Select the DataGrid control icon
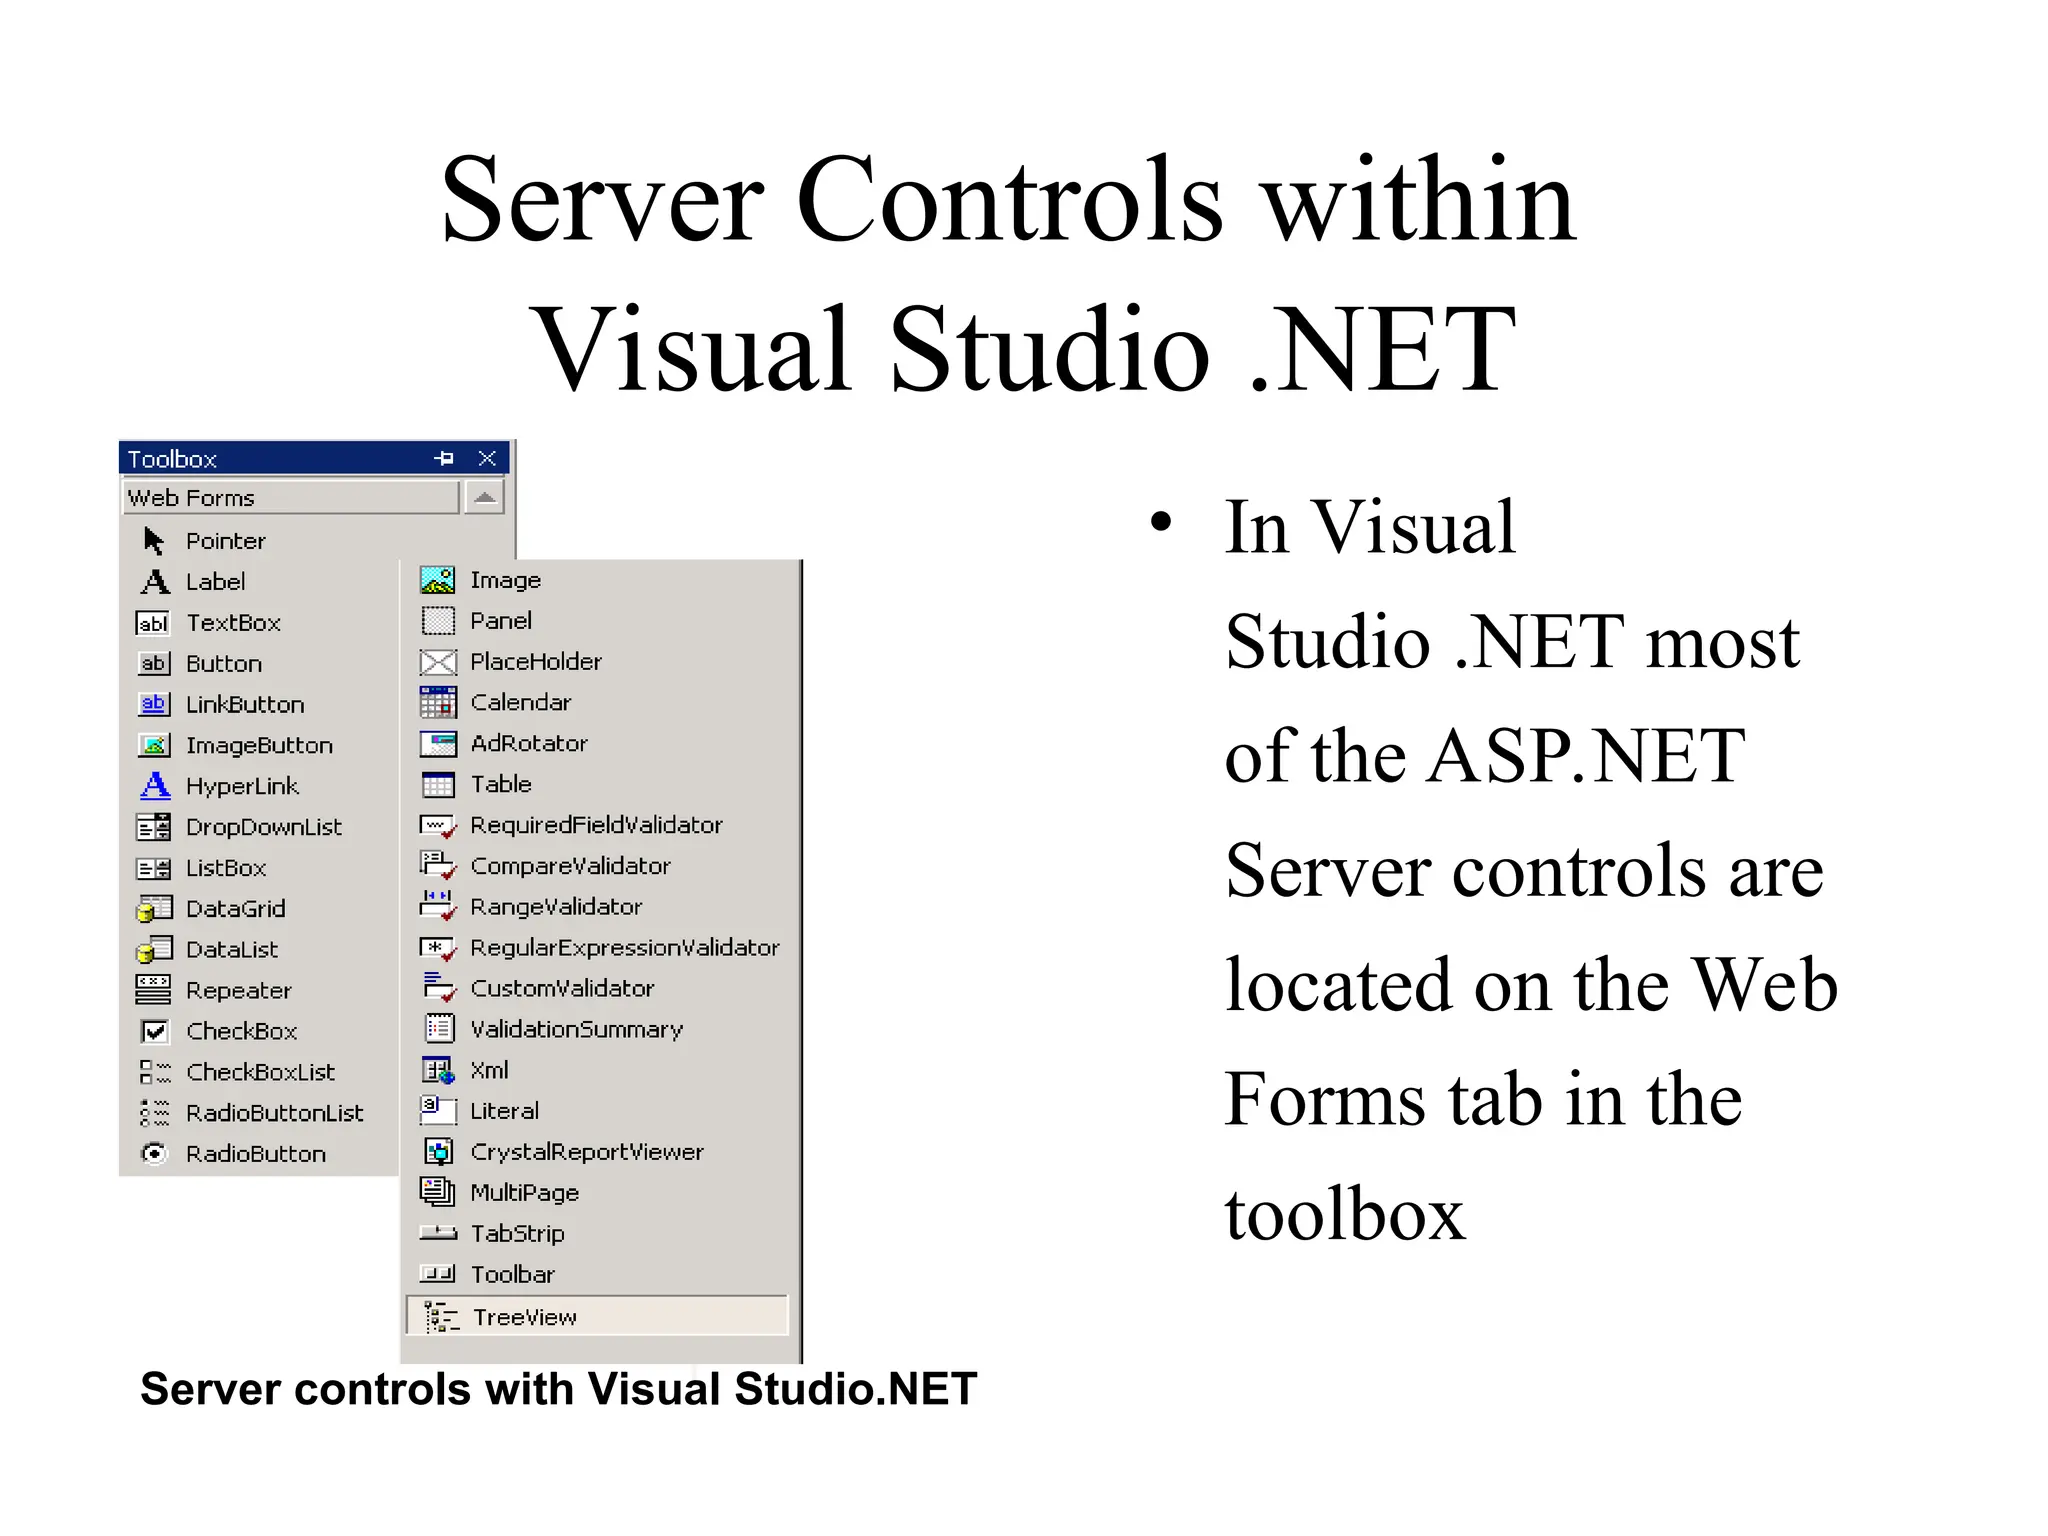2048x1536 pixels. (x=153, y=909)
